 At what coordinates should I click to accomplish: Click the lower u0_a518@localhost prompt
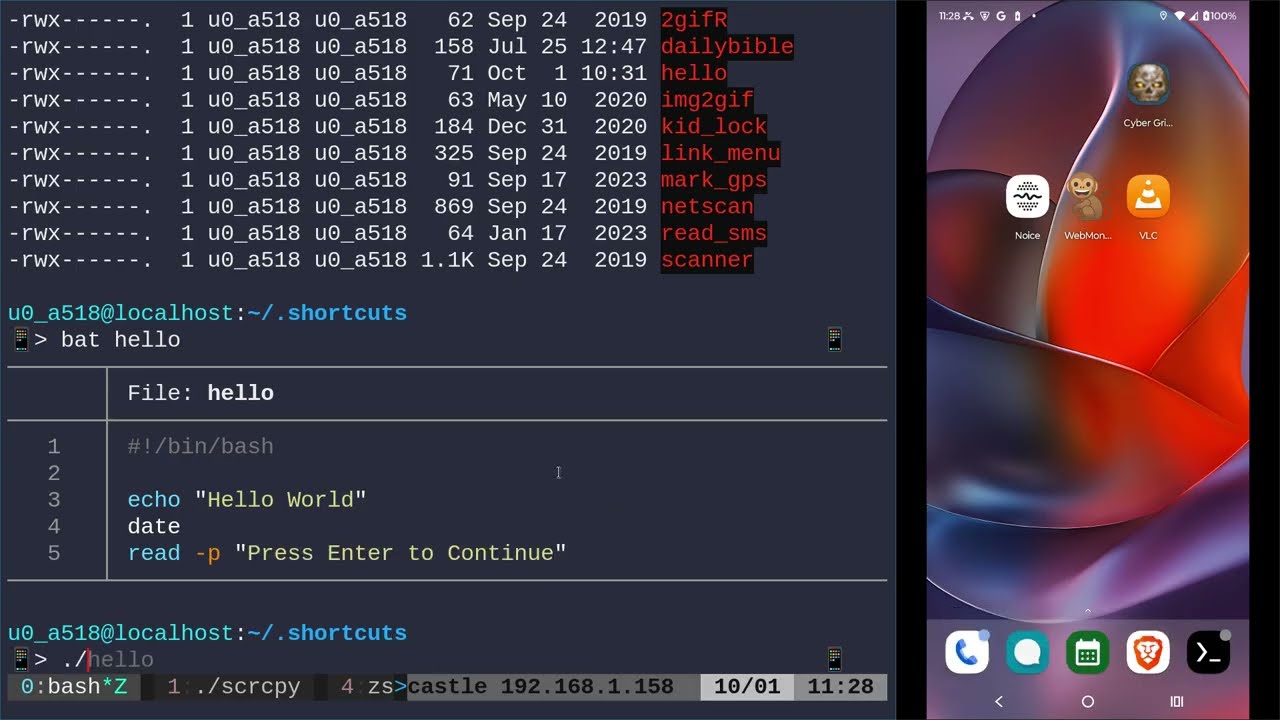[x=120, y=633]
